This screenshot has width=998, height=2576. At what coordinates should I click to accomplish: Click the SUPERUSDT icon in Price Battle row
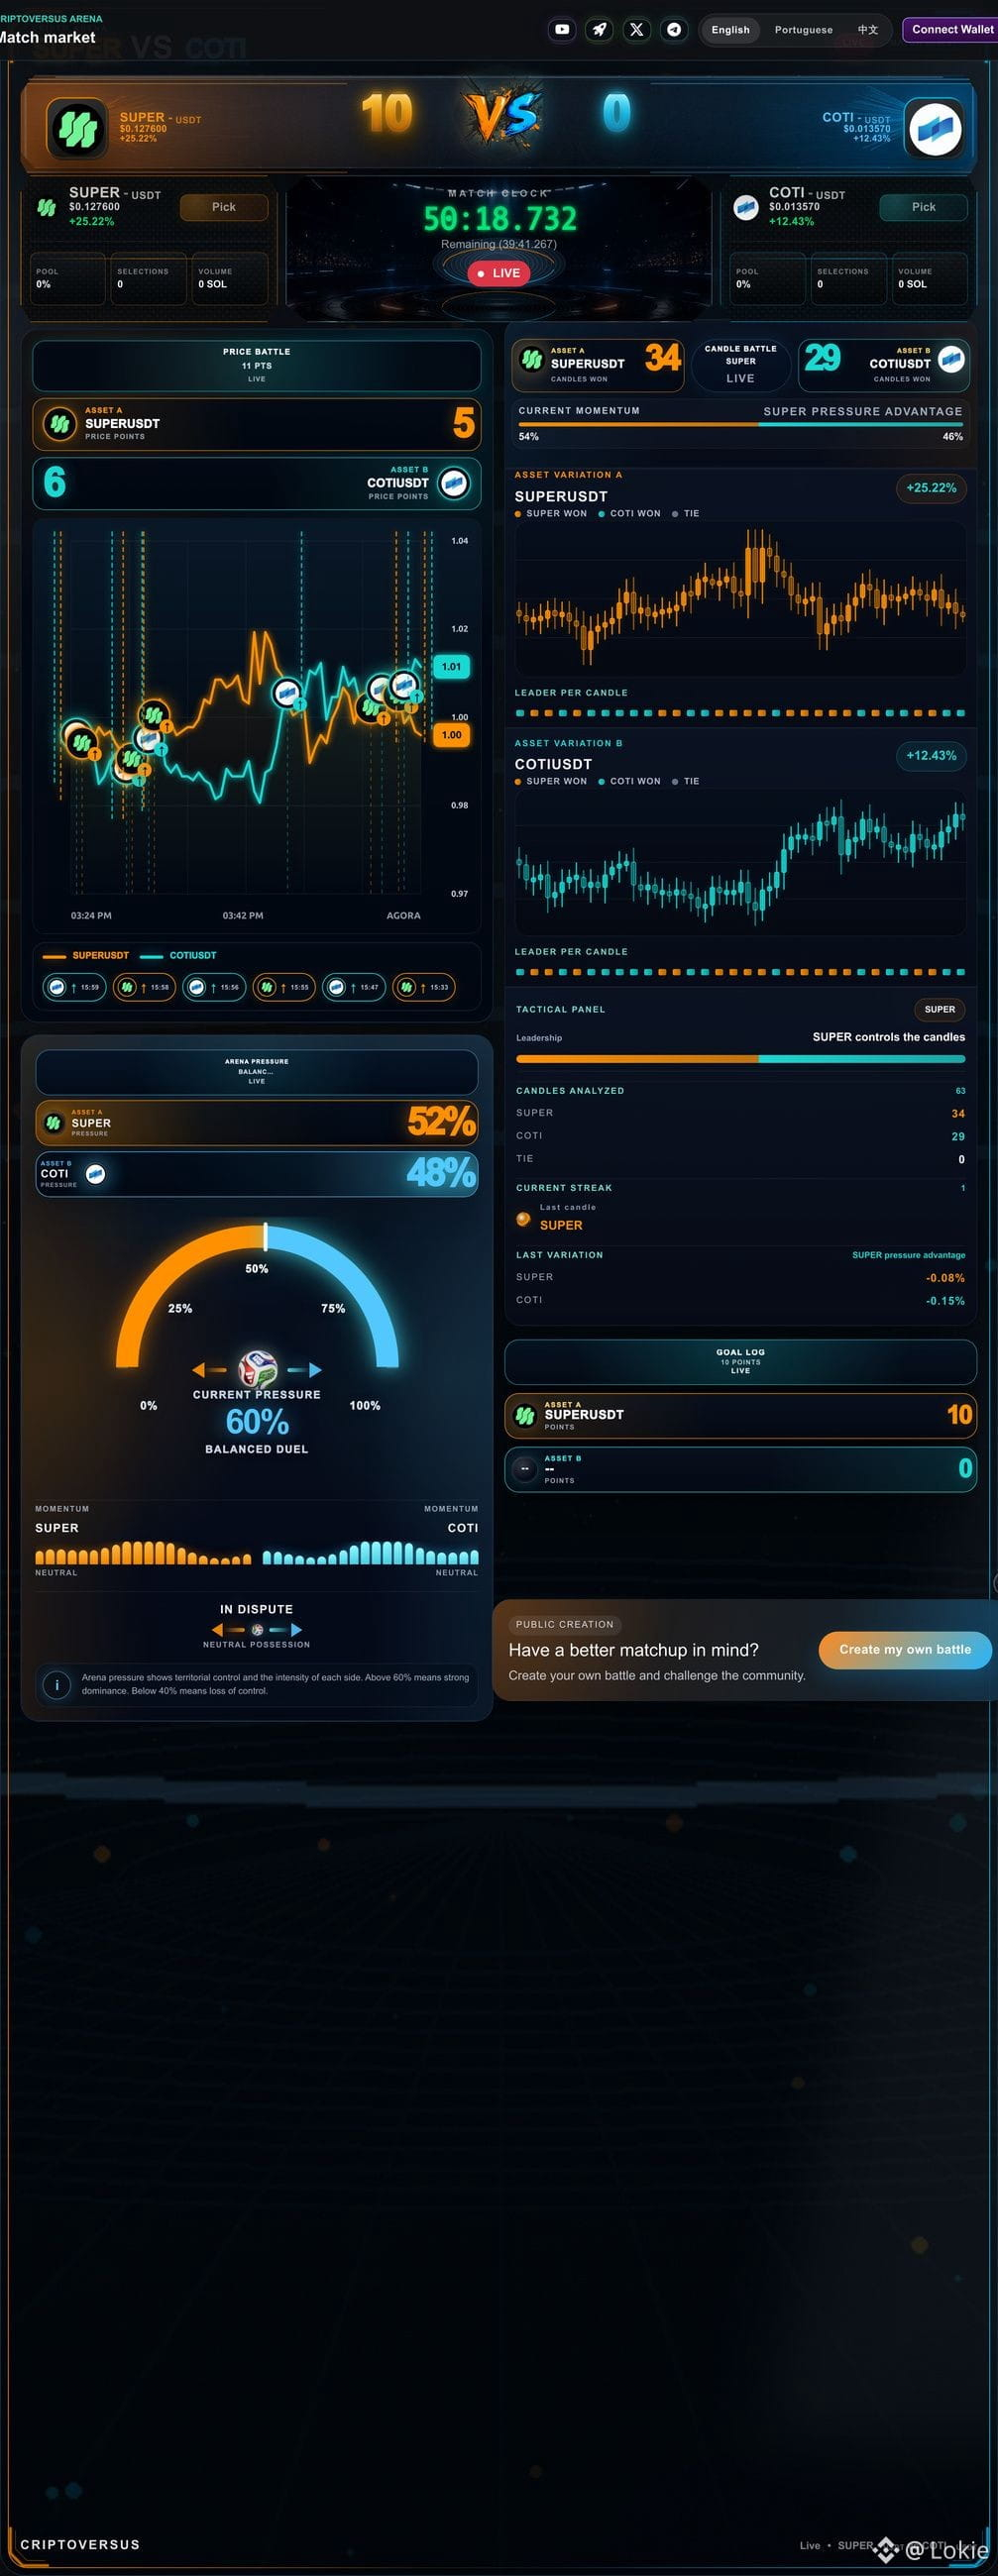60,424
